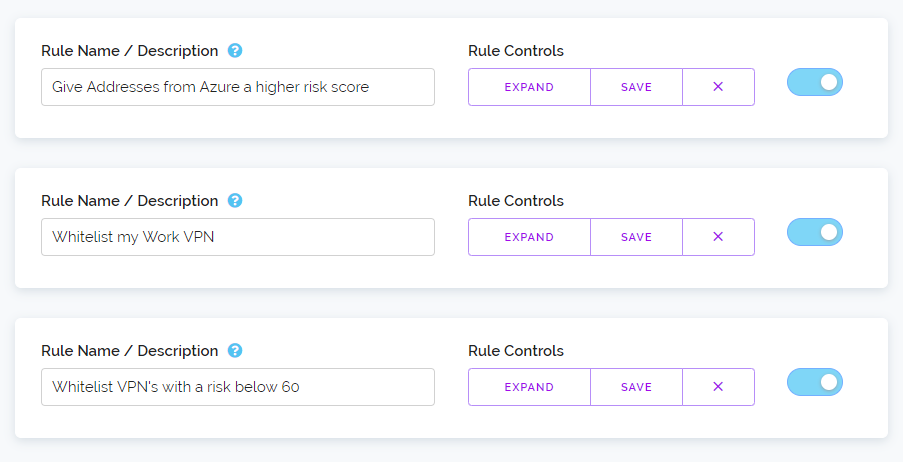This screenshot has width=903, height=462.
Task: Expand the VPN's risk below 60 rule
Action: coord(529,387)
